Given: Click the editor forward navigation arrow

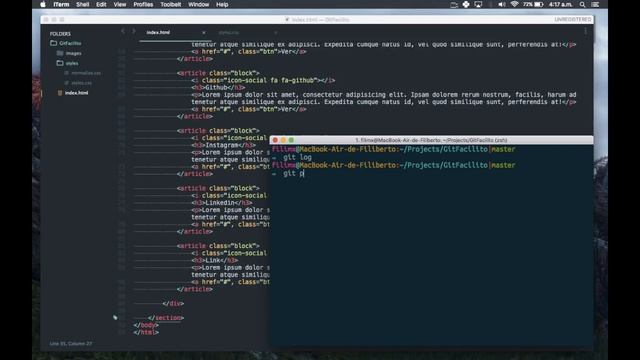Looking at the screenshot, I should pos(133,31).
